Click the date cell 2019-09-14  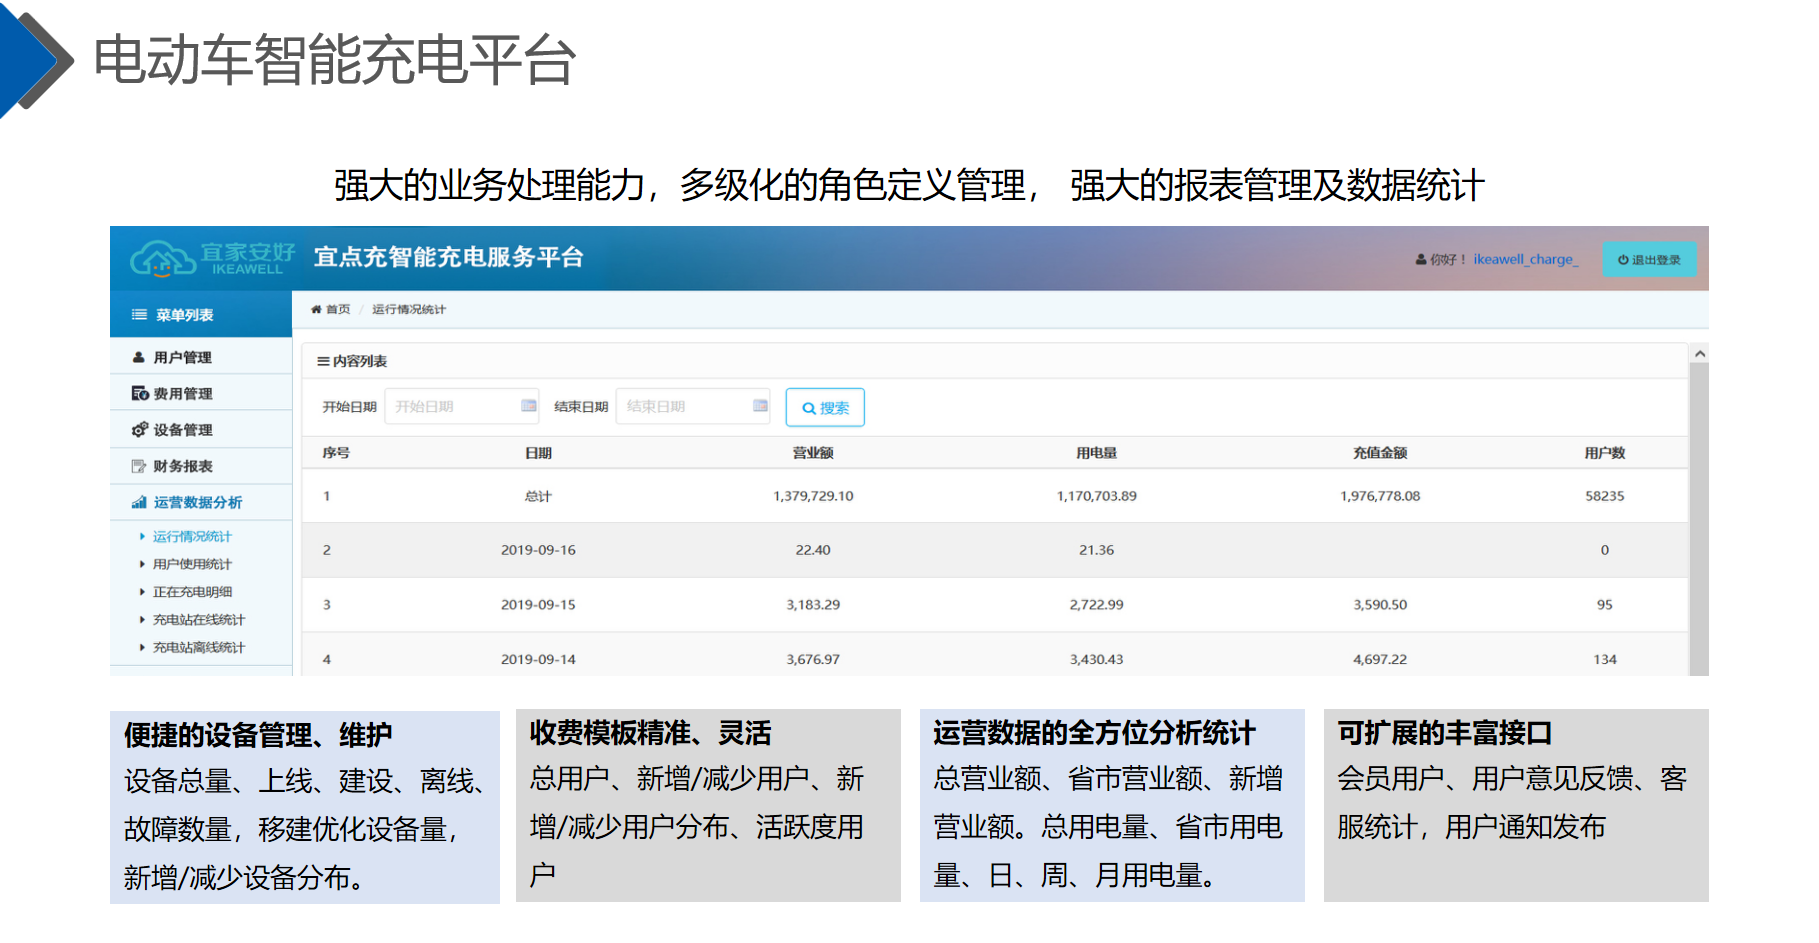[x=538, y=660]
